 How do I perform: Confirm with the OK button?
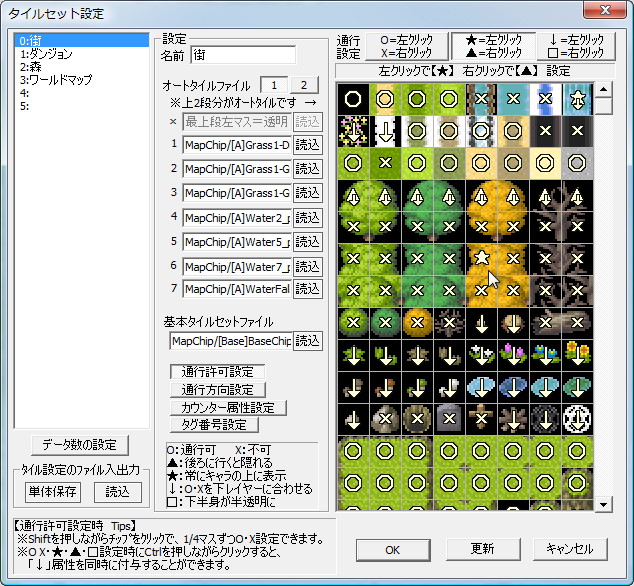tap(393, 550)
